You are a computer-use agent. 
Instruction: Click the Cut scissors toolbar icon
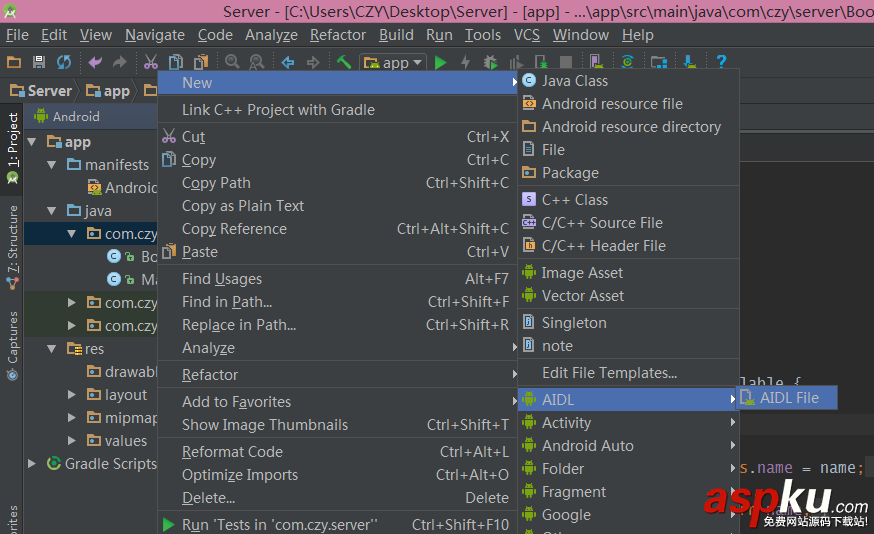tap(151, 62)
